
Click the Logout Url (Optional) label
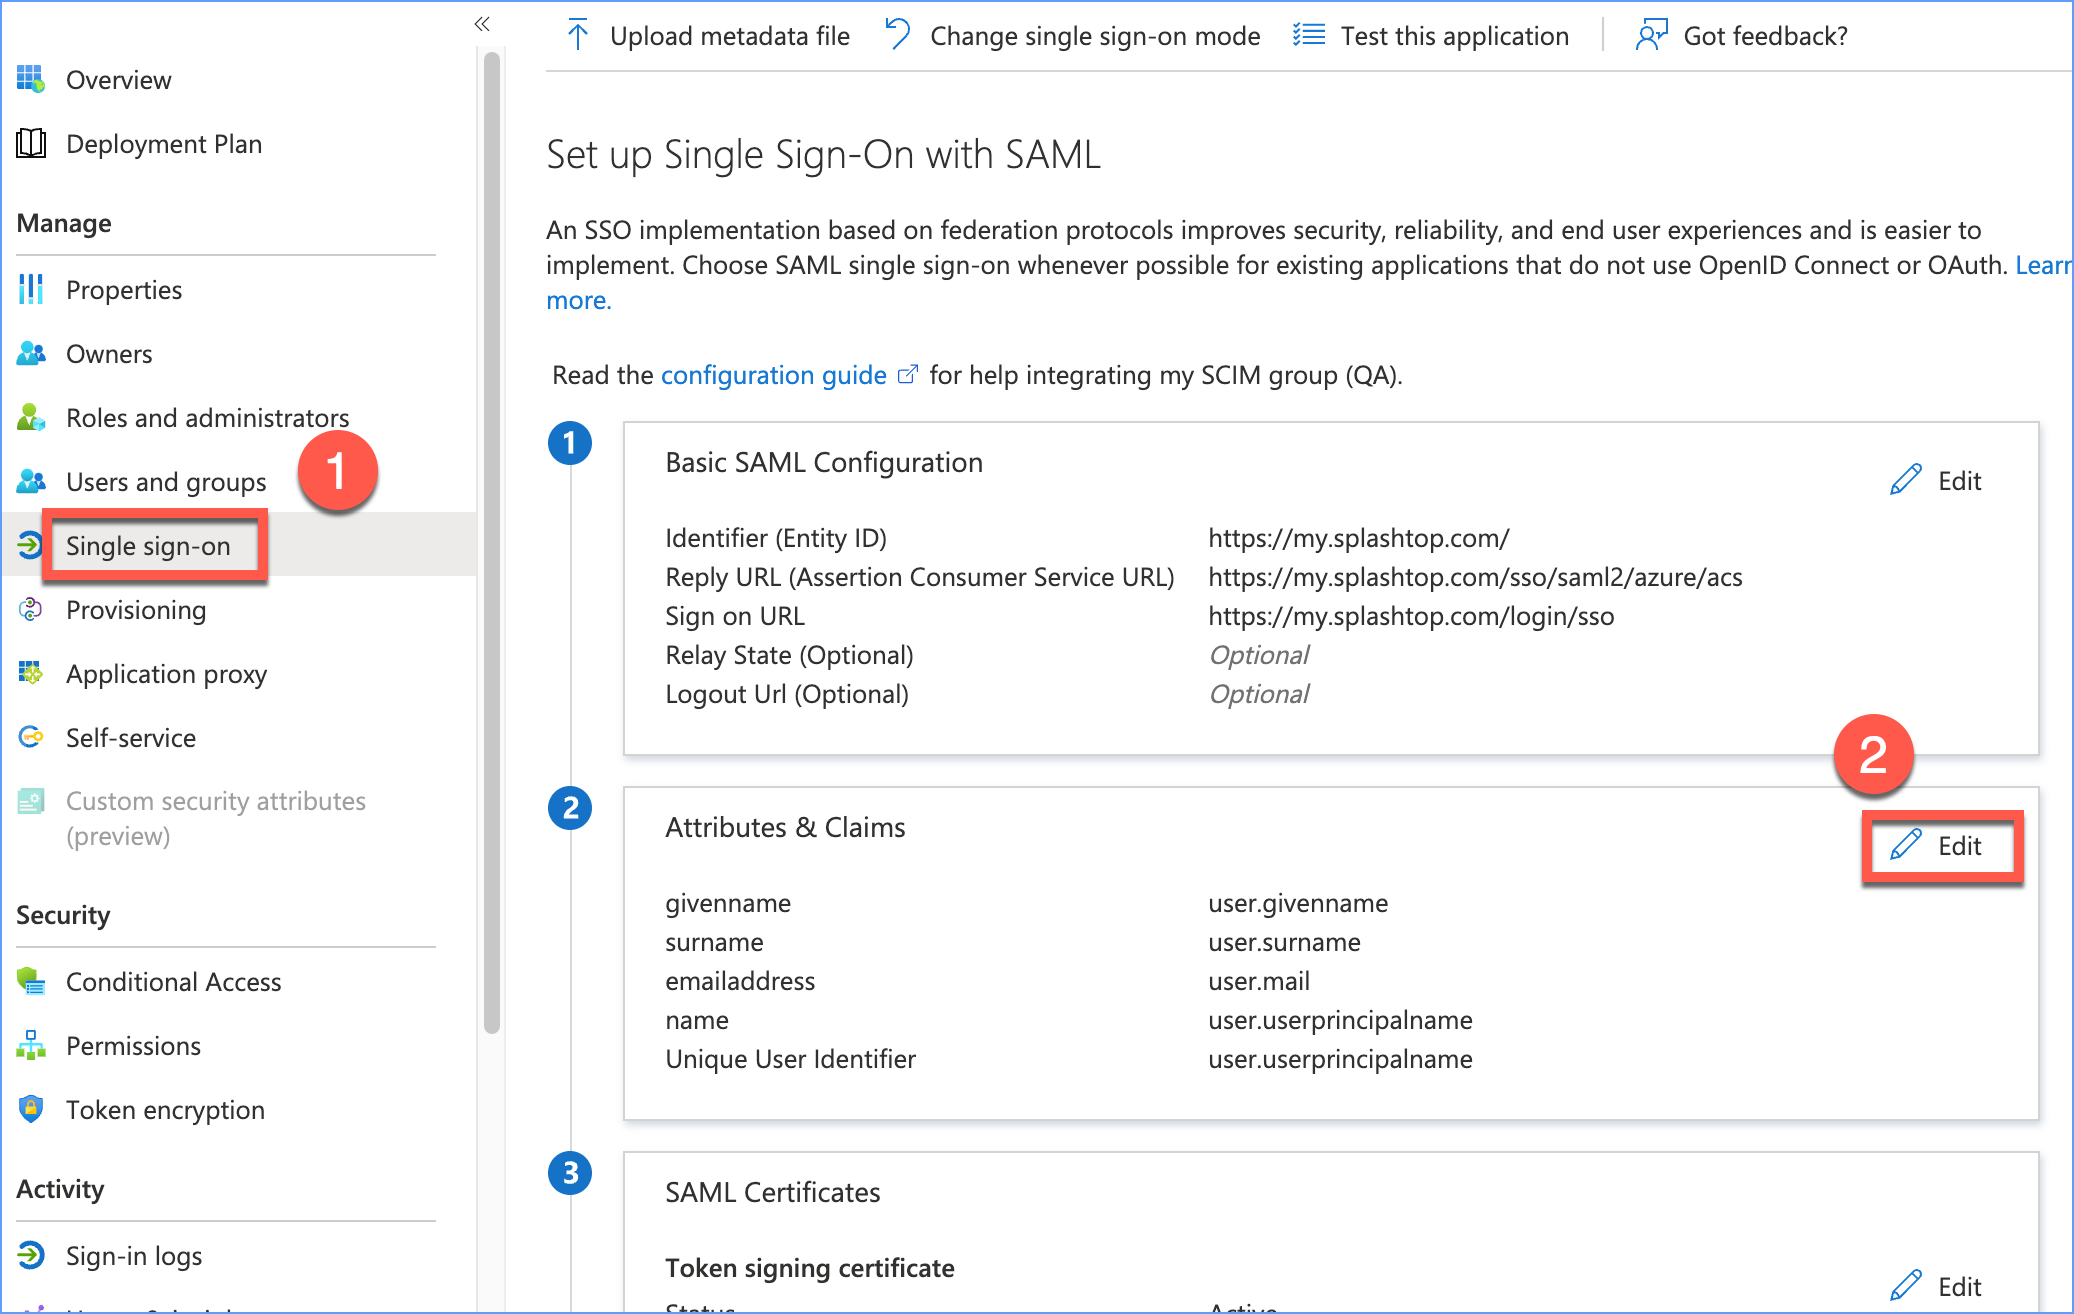coord(787,694)
